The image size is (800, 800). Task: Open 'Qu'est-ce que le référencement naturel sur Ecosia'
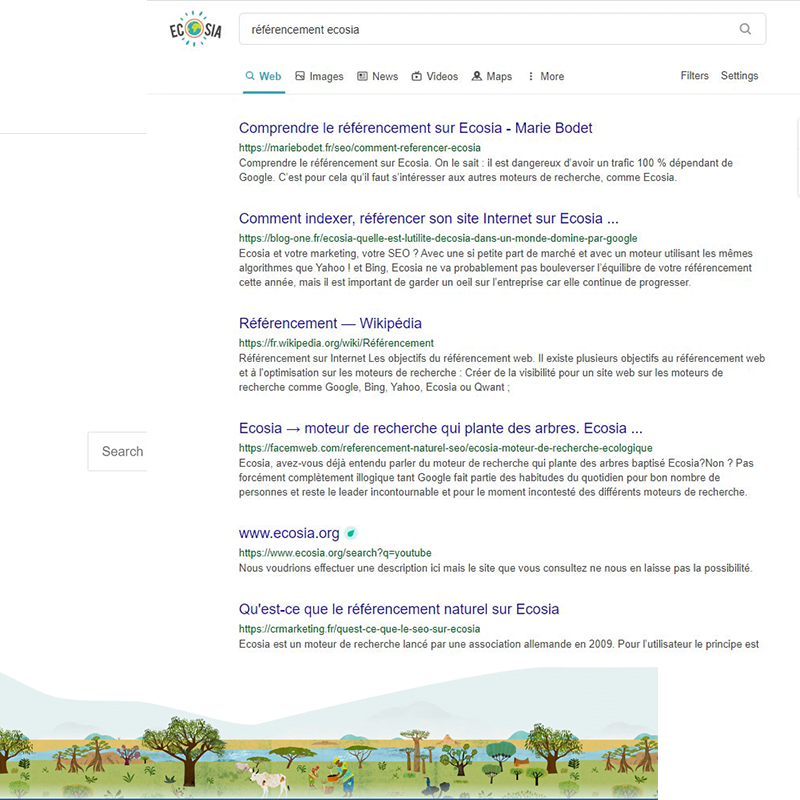click(x=399, y=609)
